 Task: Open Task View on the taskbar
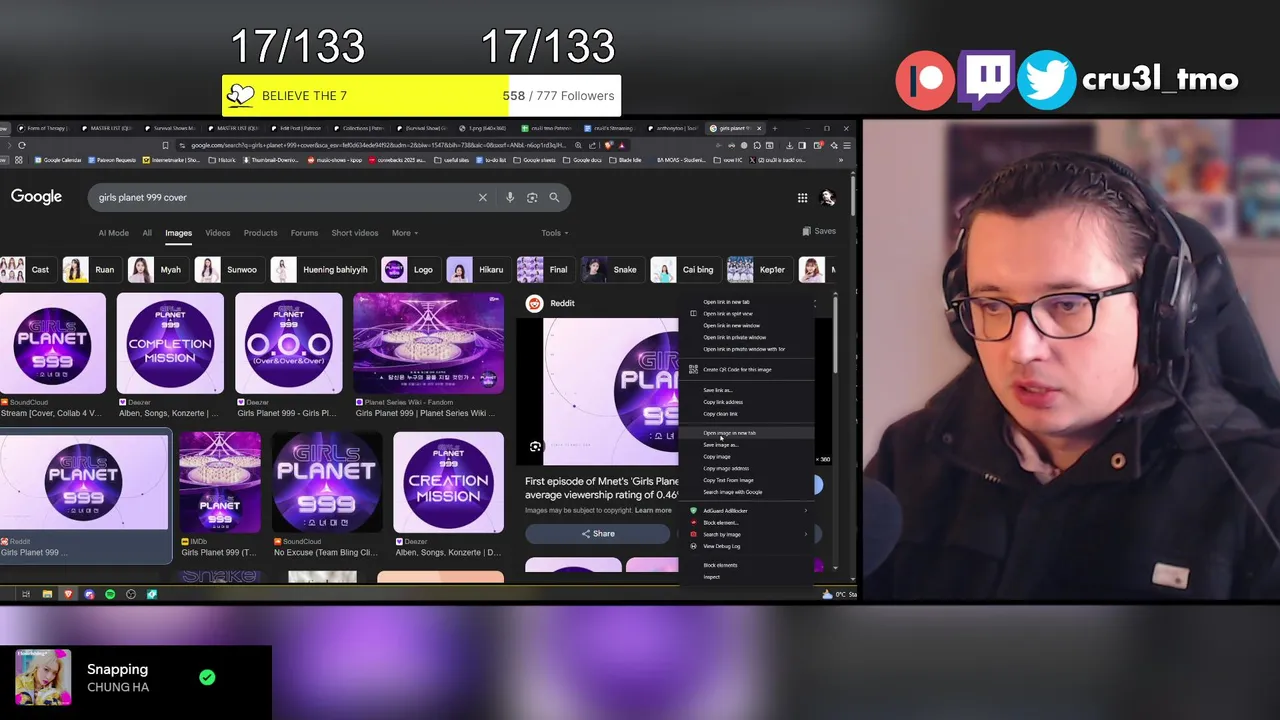[x=26, y=594]
